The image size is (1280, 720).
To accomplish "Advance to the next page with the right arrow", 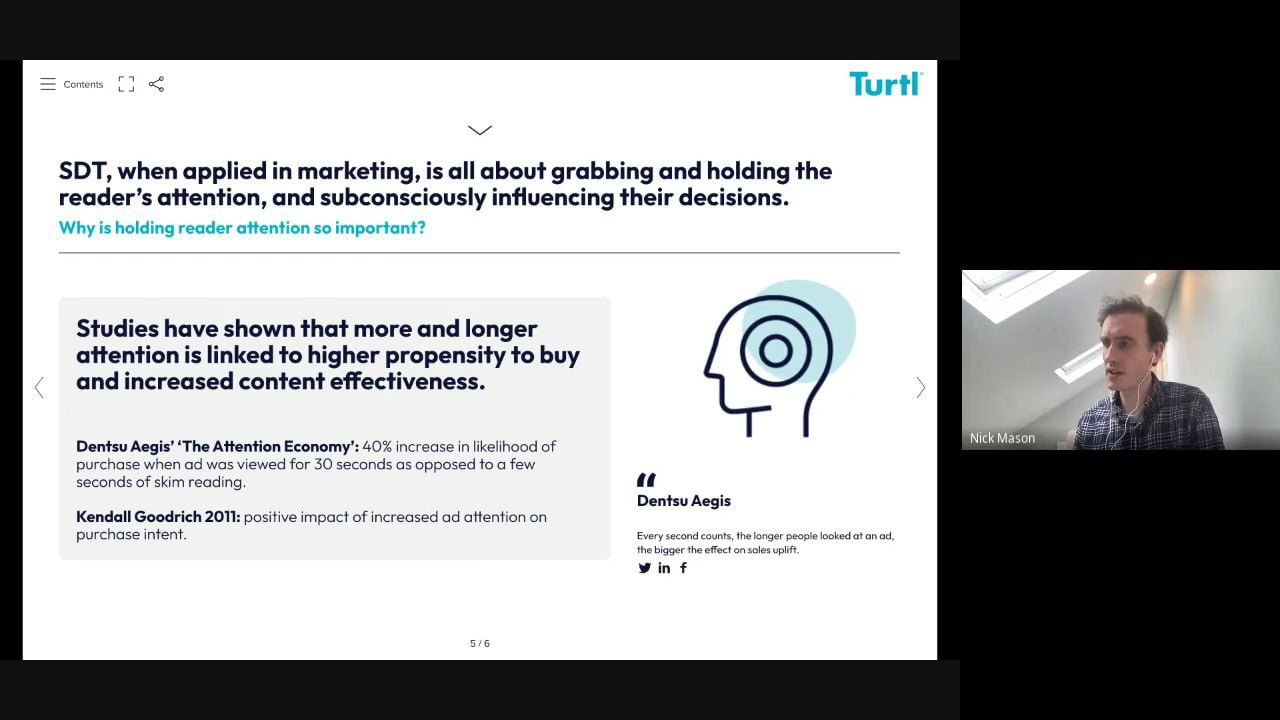I will (x=920, y=388).
